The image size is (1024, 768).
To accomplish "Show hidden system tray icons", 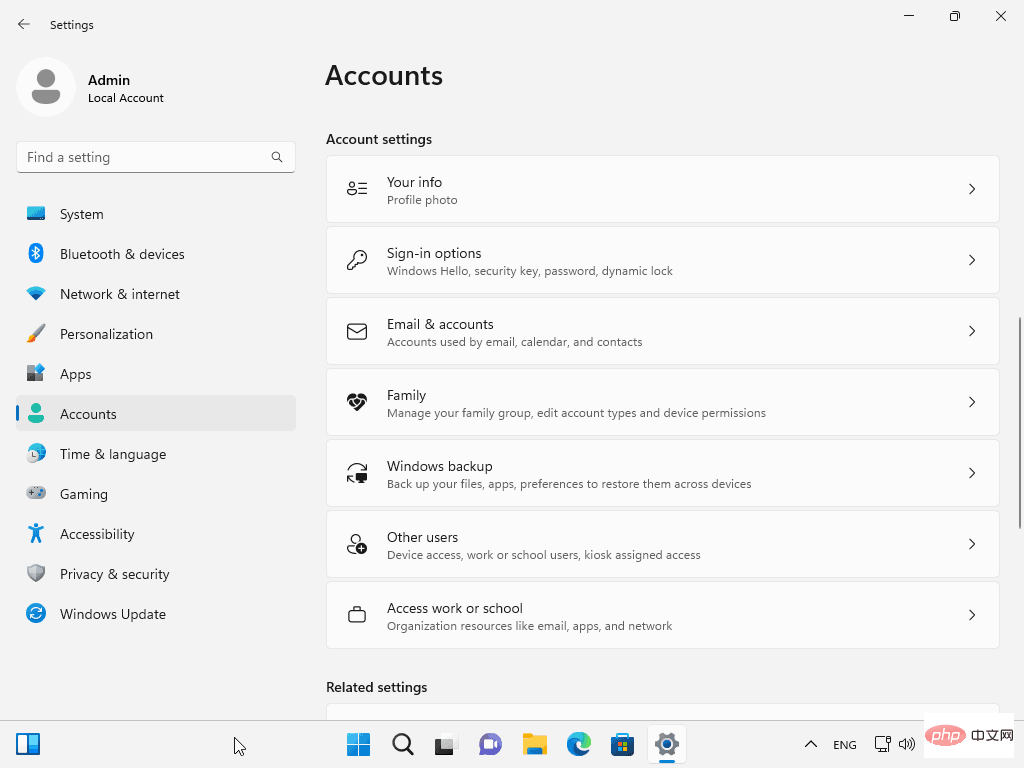I will (810, 744).
